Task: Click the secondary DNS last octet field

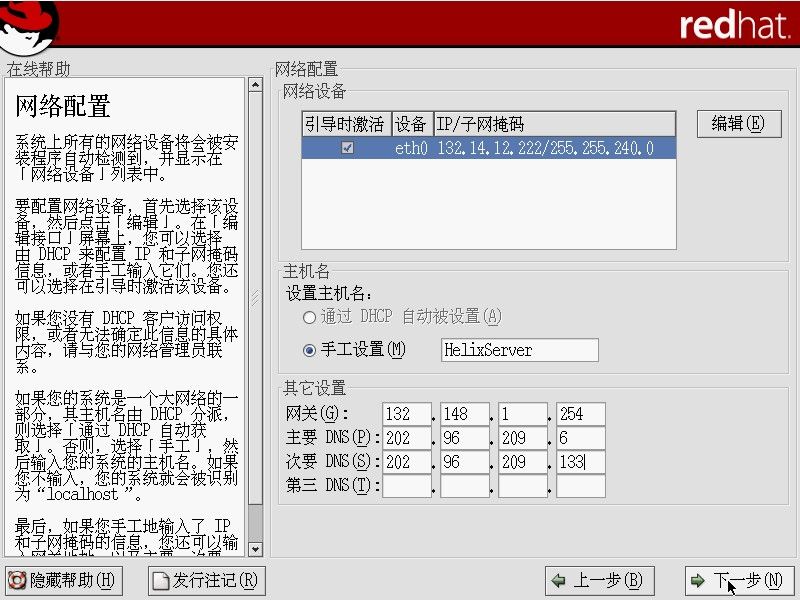Action: (580, 462)
